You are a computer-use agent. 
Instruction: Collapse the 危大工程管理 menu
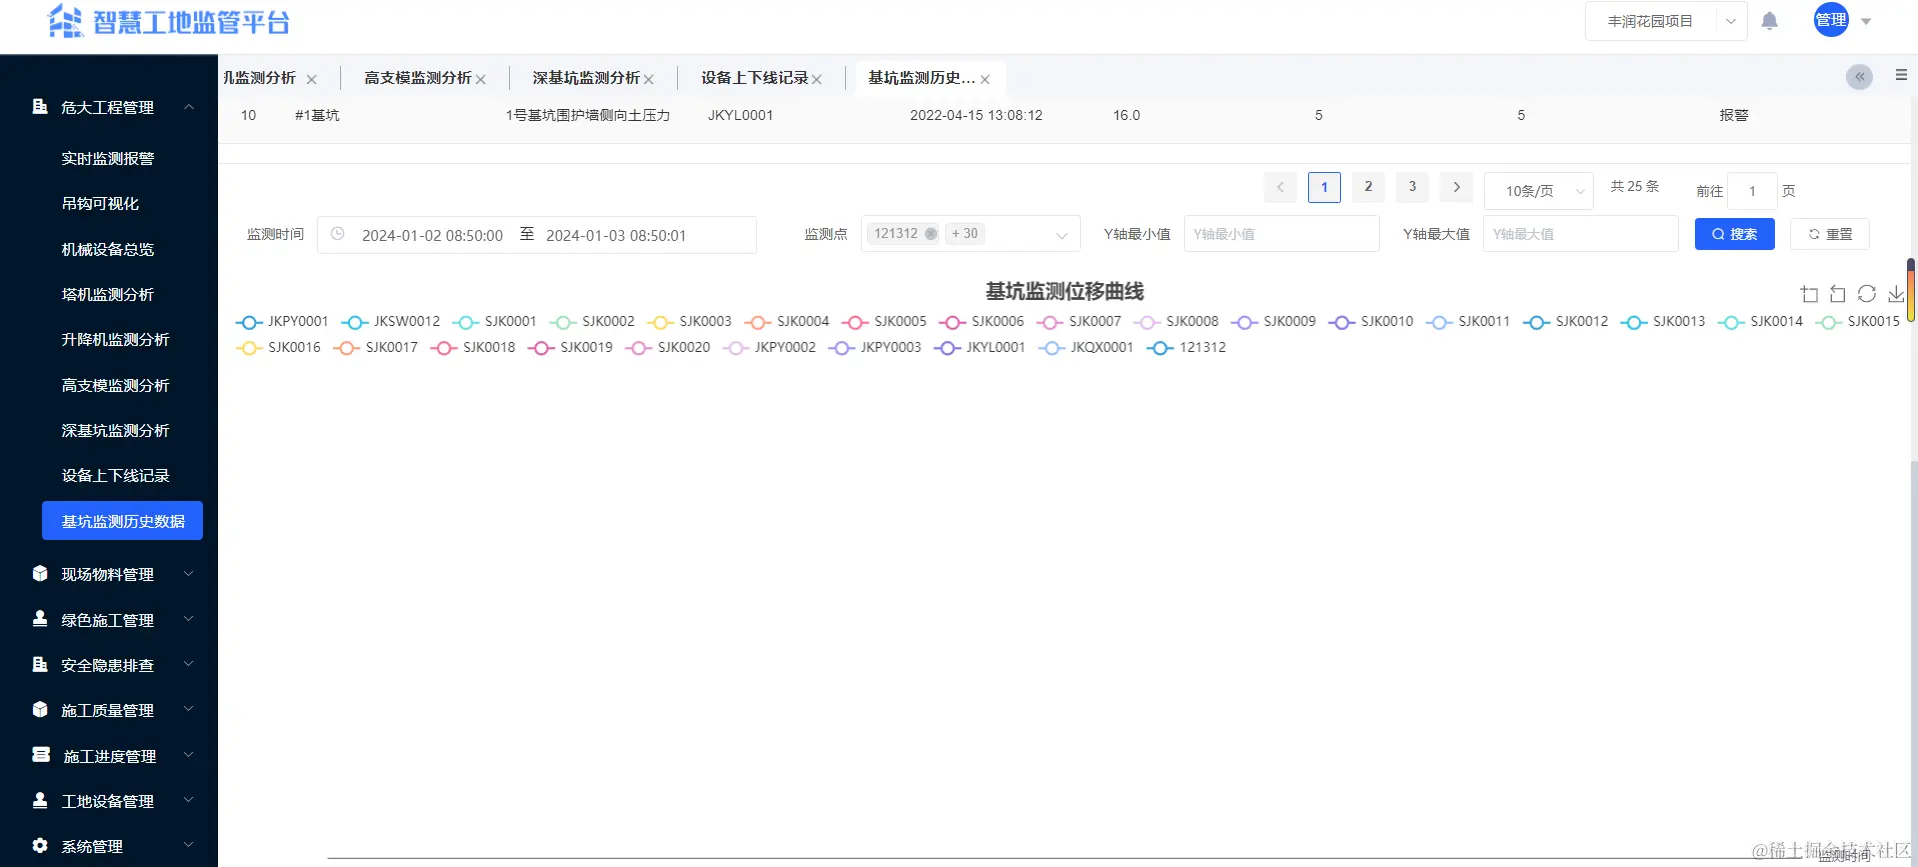(x=109, y=107)
